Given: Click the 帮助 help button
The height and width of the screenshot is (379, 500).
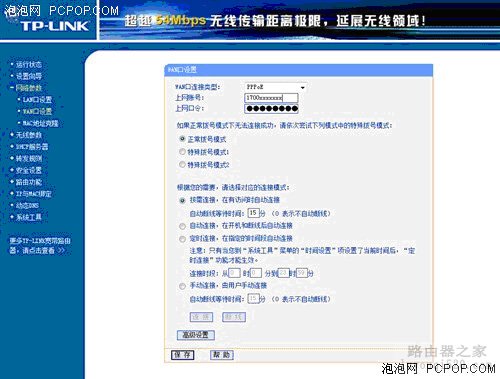Looking at the screenshot, I should pos(222,355).
